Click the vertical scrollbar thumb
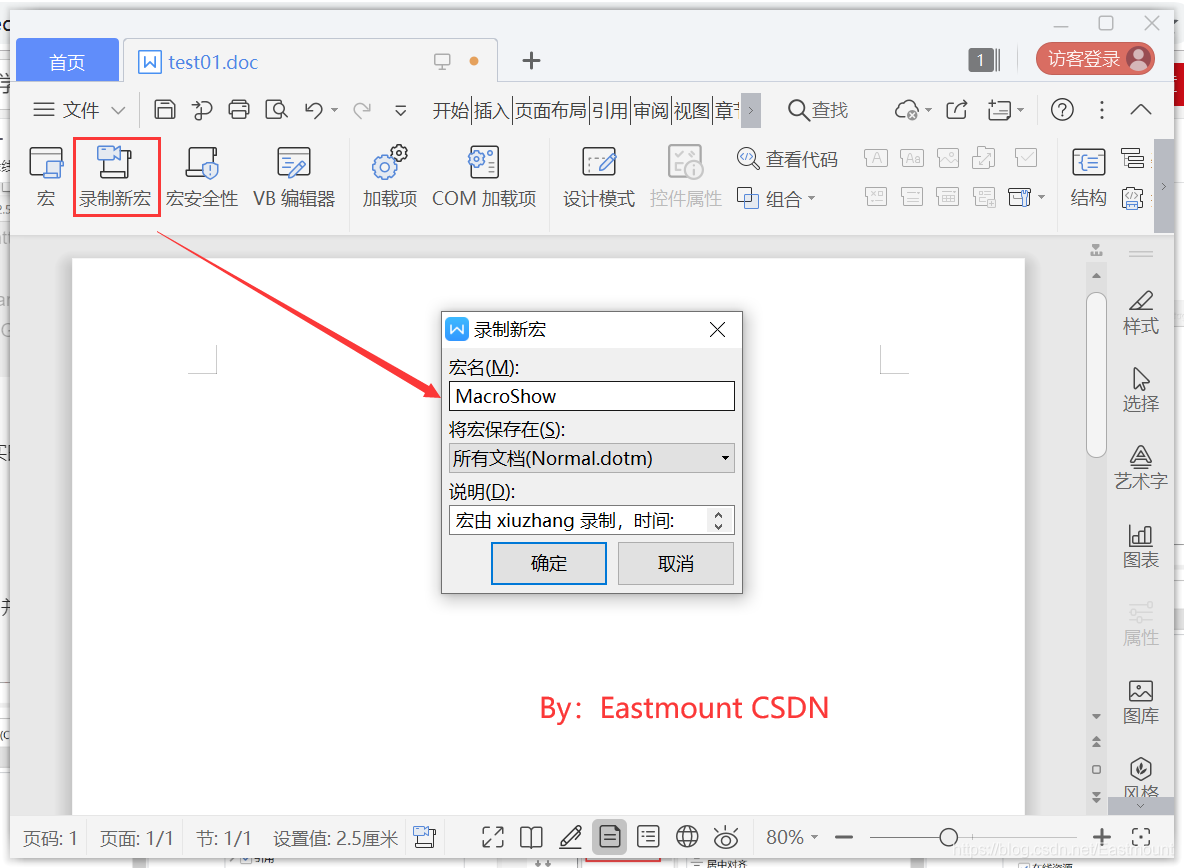1184x868 pixels. (1096, 375)
